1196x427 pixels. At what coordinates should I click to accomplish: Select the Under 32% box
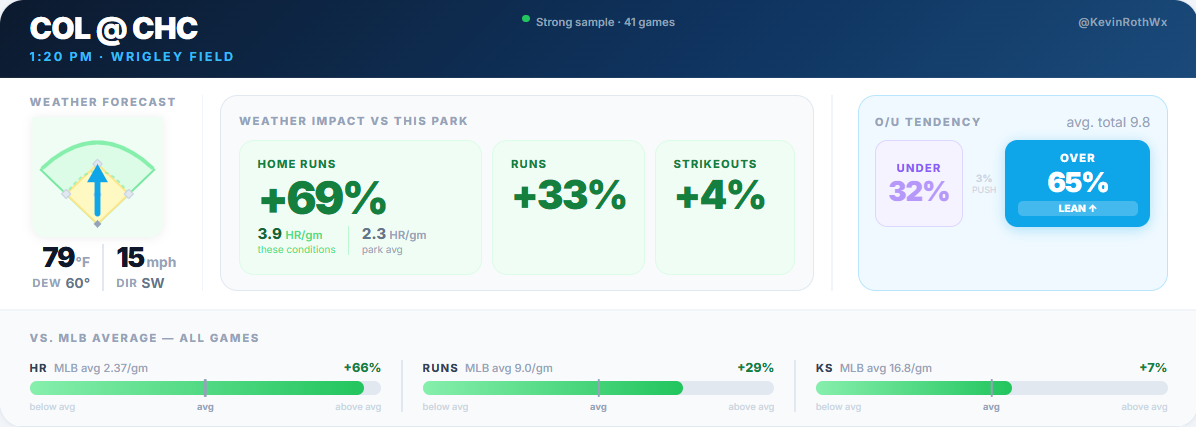pyautogui.click(x=918, y=183)
